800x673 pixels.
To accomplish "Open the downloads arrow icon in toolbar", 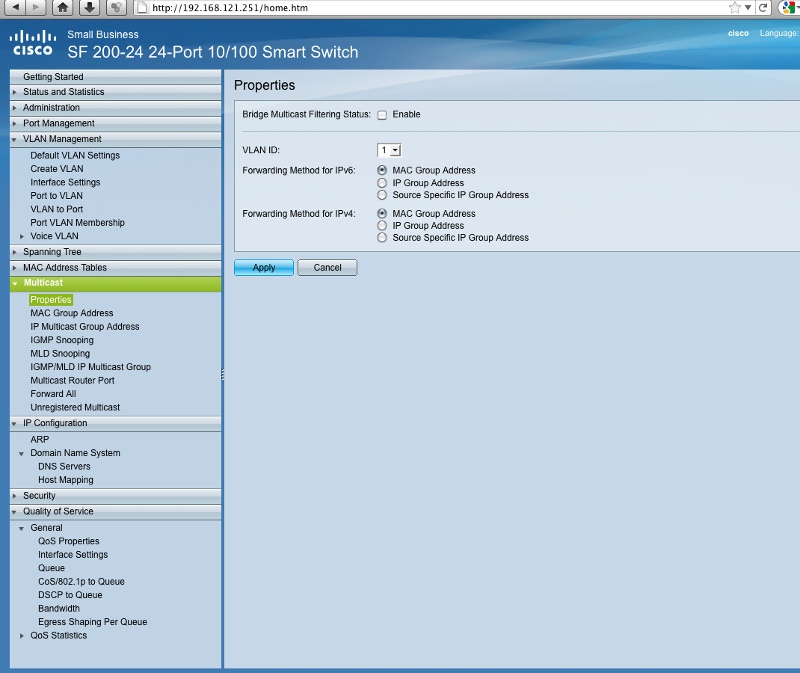I will tap(89, 8).
